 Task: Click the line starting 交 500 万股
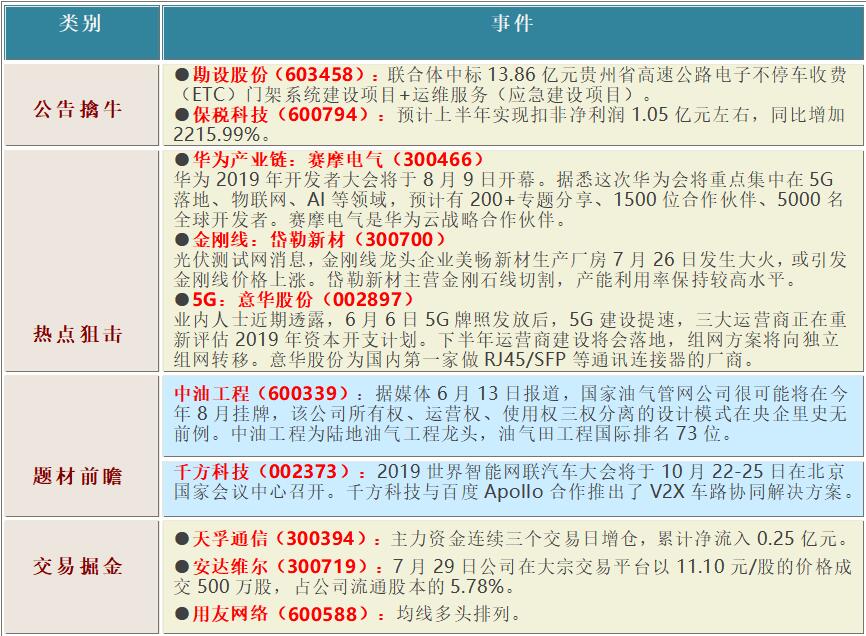point(344,586)
